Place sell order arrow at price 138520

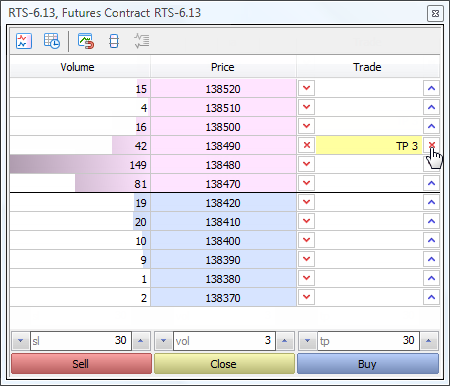pos(307,88)
